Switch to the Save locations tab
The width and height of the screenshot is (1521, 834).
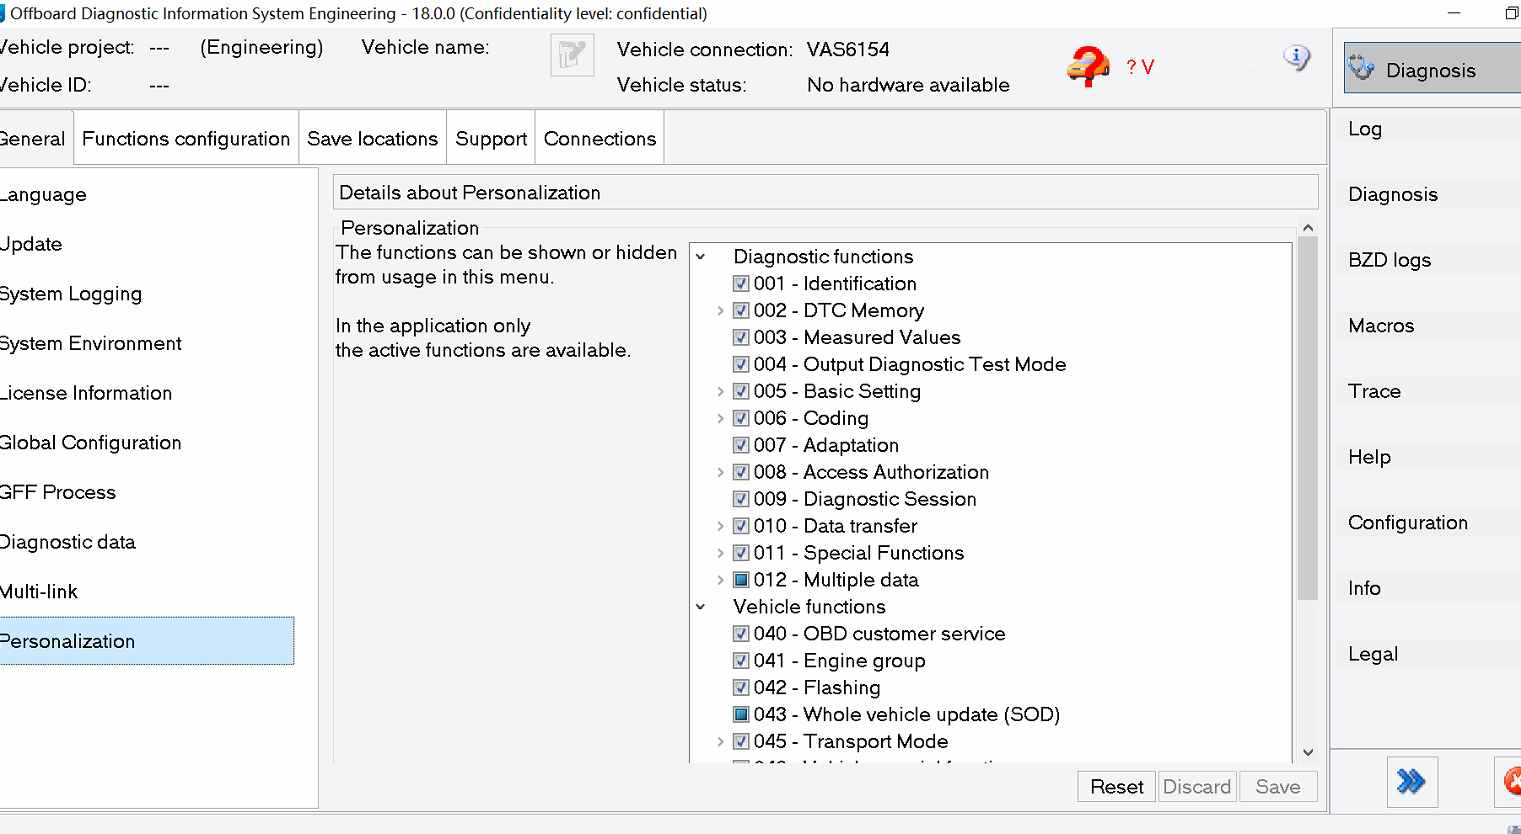click(x=371, y=138)
